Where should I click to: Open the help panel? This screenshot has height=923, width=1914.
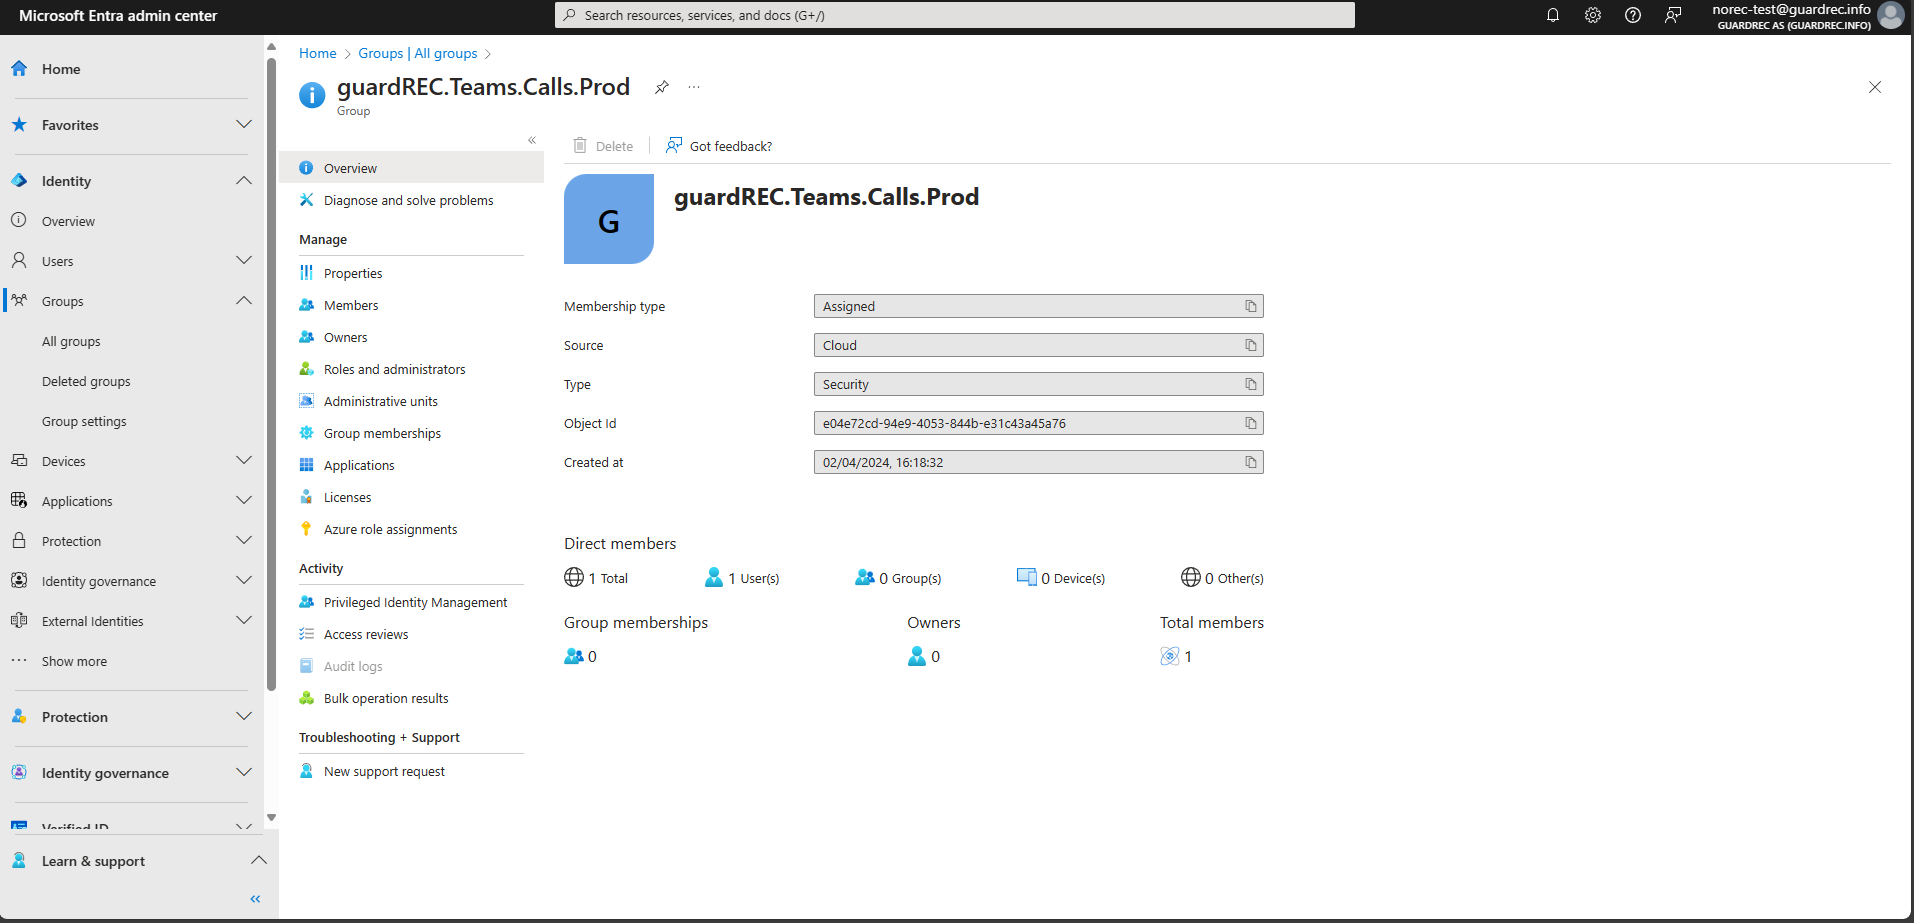tap(1633, 15)
